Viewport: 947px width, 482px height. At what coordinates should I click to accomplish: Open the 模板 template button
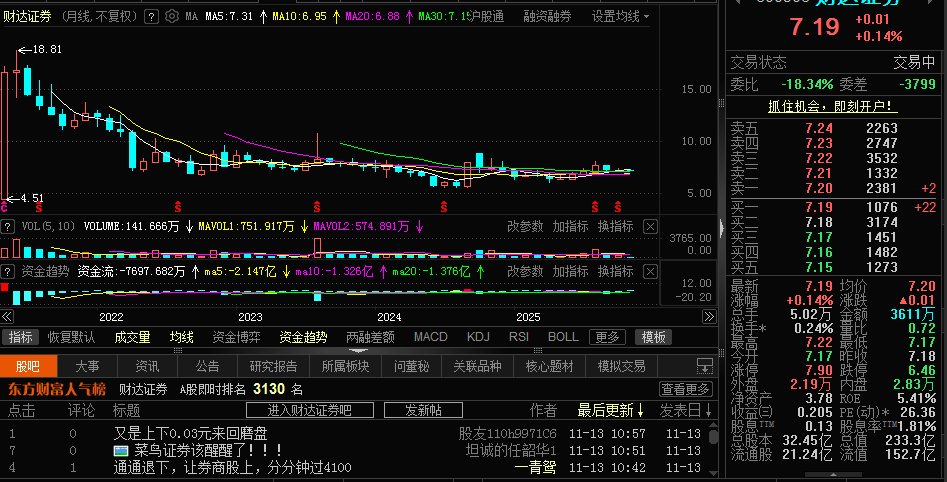click(653, 337)
